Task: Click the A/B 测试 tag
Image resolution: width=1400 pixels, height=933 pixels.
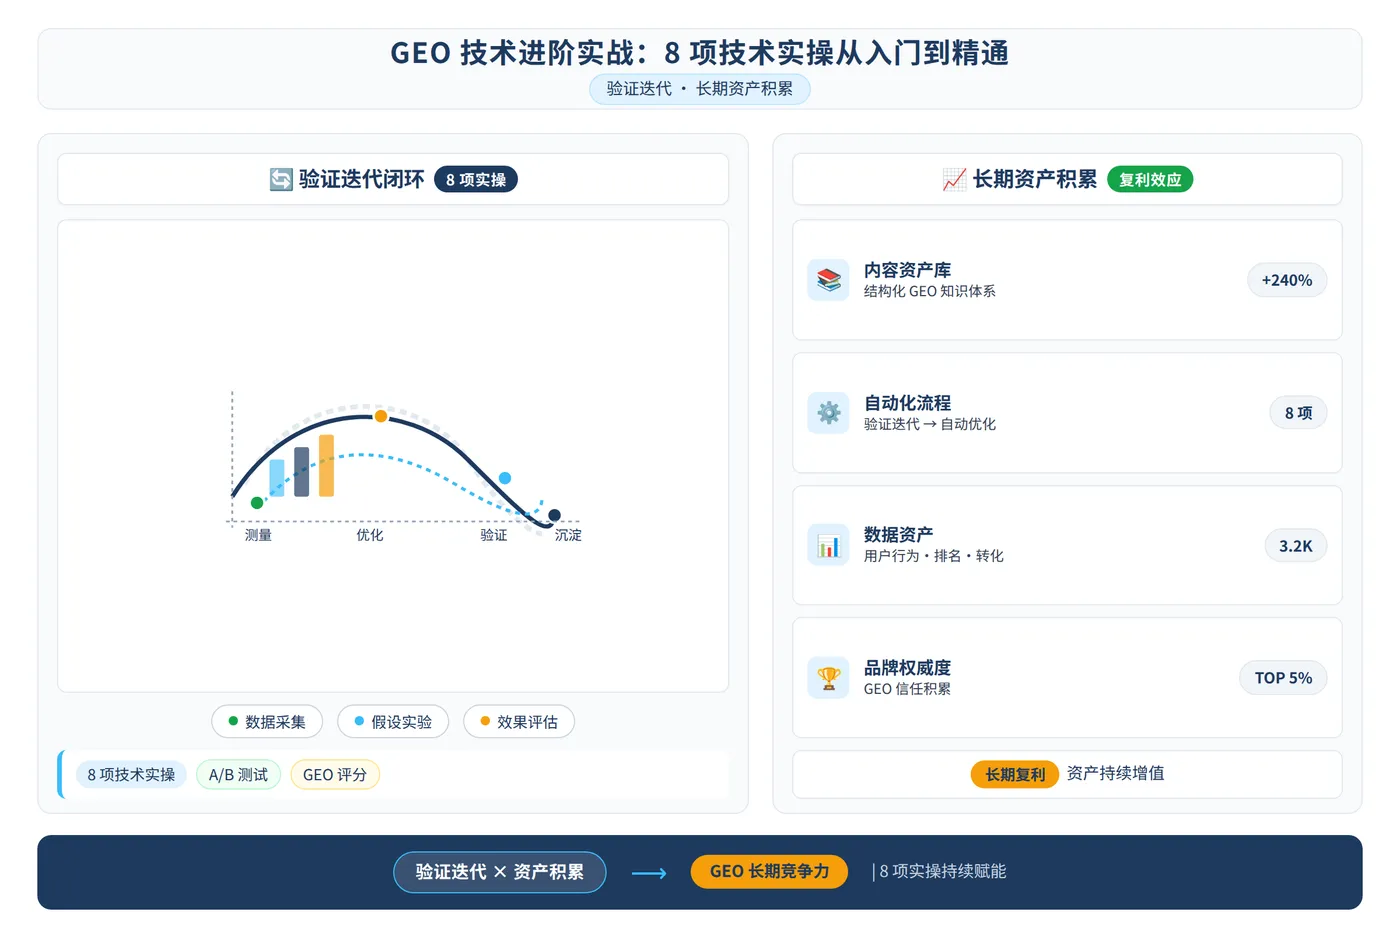Action: [x=238, y=775]
